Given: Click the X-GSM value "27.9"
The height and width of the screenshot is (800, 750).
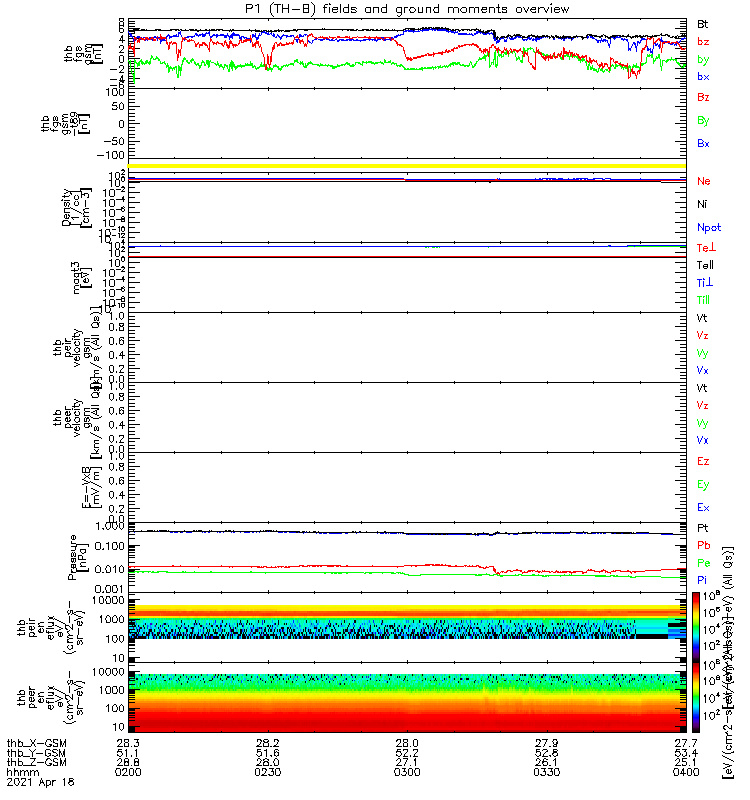Looking at the screenshot, I should point(546,743).
